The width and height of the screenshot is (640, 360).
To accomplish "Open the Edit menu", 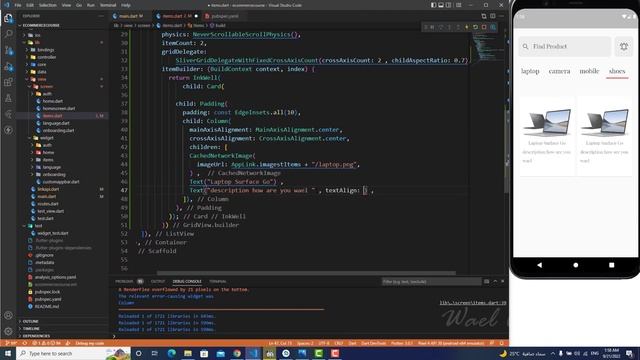I will [30, 5].
